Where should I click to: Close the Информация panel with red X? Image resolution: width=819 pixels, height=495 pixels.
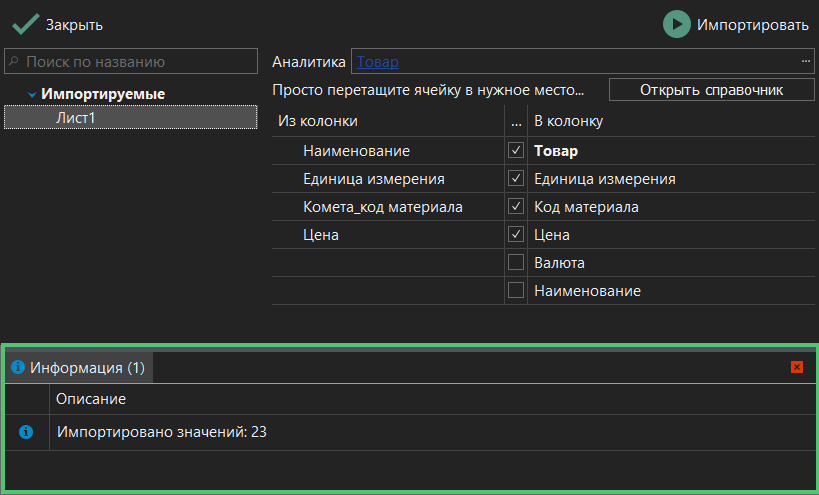[x=797, y=367]
